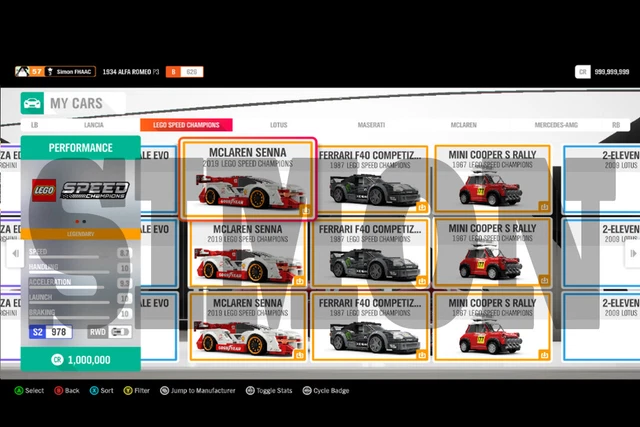Click corner badge icon on highlighted McLaren Senna card
Image resolution: width=640 pixels, height=427 pixels.
coord(305,211)
